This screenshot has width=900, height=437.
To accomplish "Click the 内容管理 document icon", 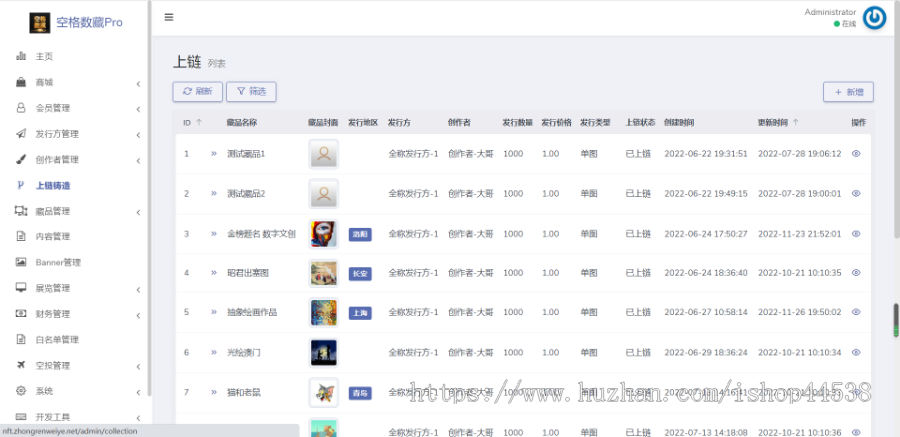I will tap(21, 237).
